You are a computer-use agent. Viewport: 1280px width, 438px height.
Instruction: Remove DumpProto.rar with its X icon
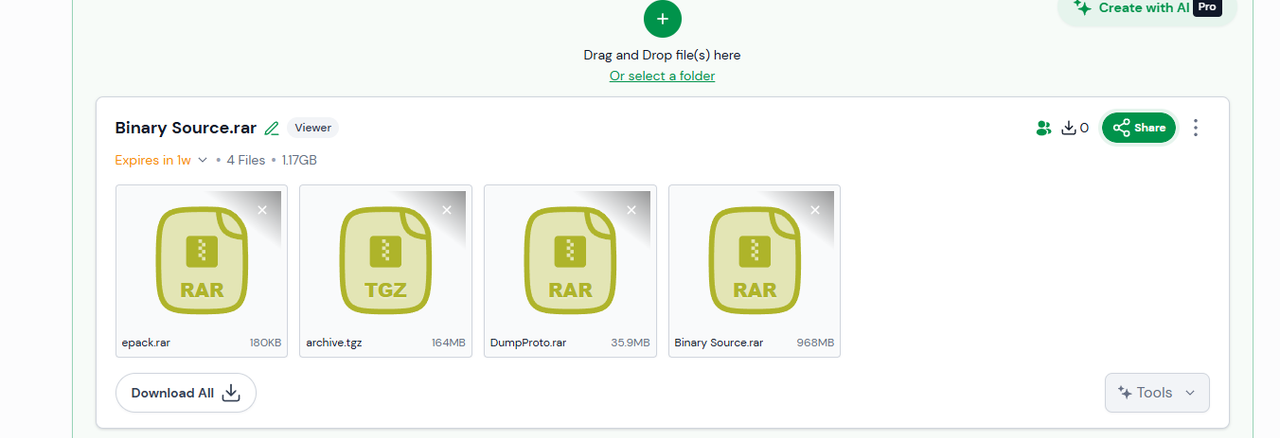coord(631,210)
